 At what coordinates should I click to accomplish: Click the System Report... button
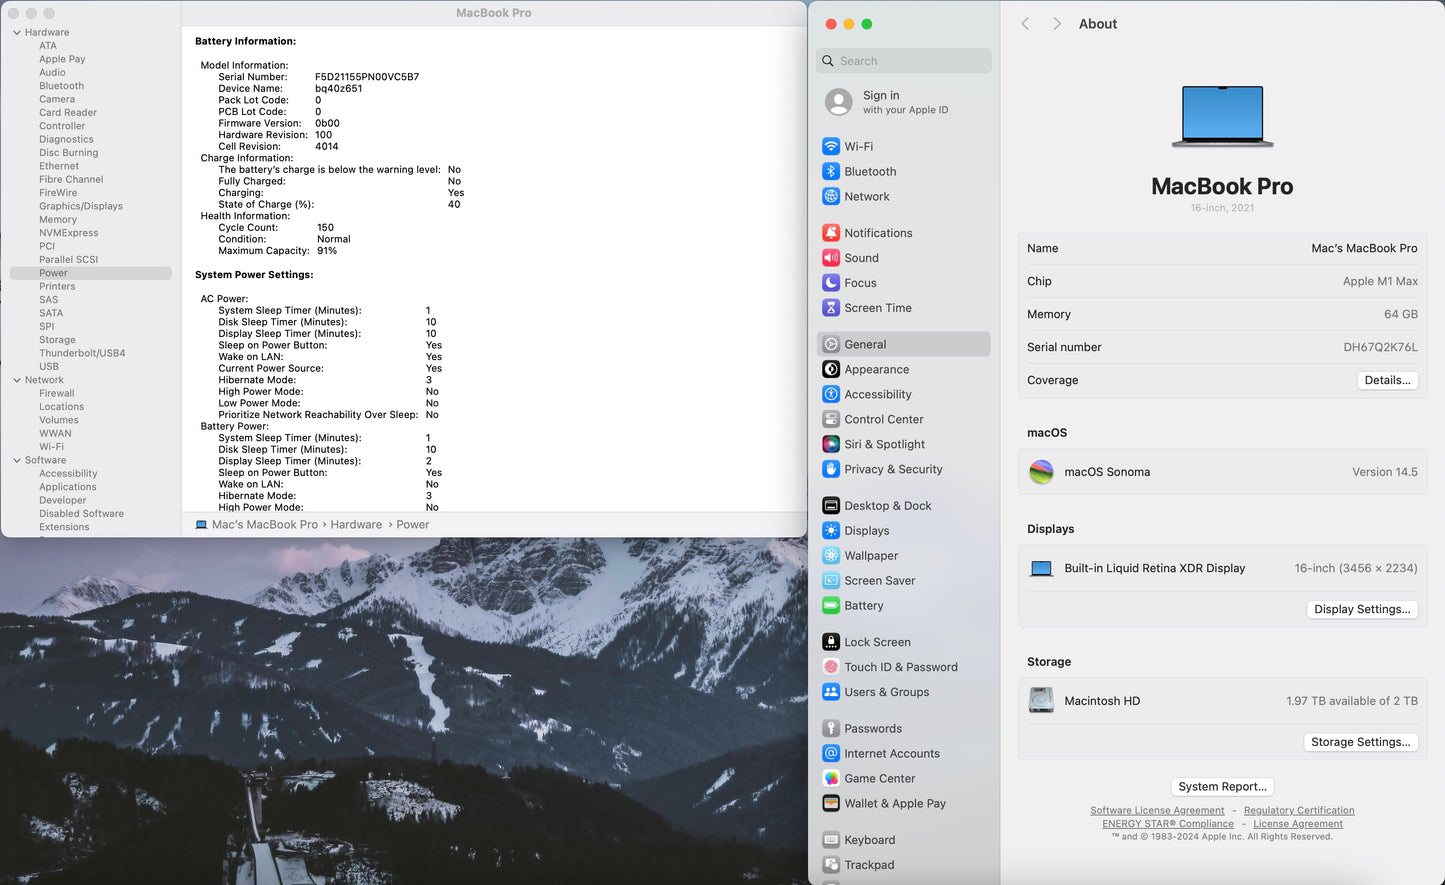[x=1222, y=787]
